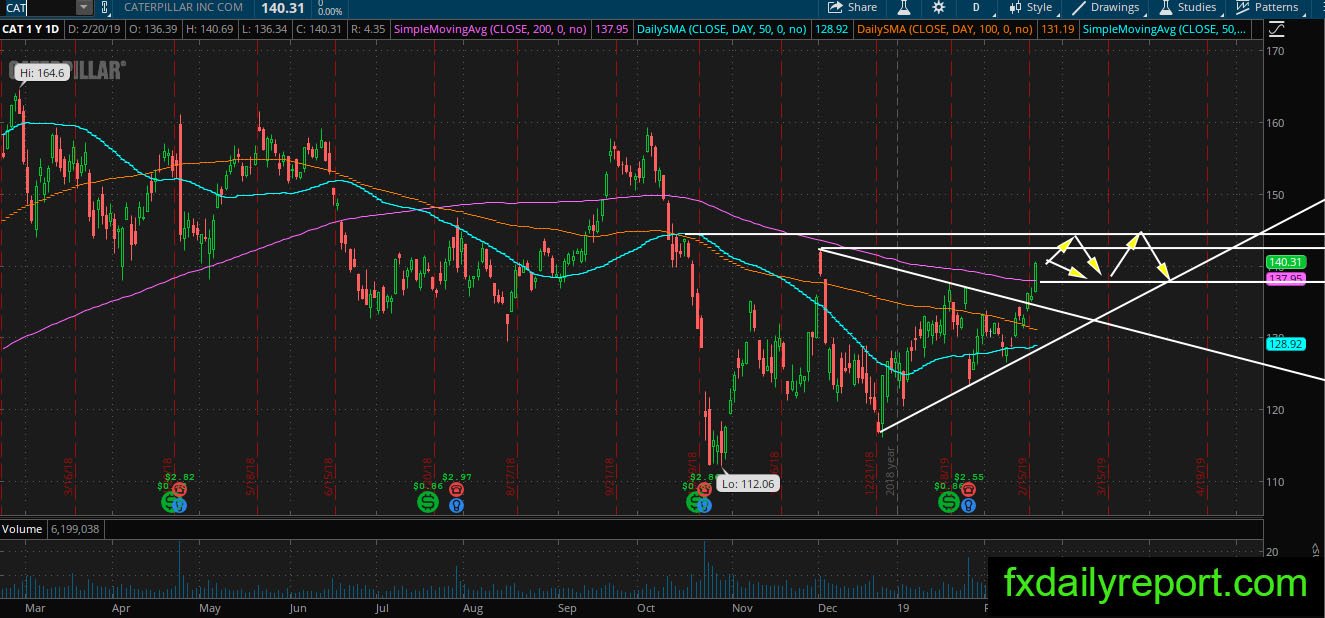Click the Share icon in the toolbar
The image size is (1325, 618).
click(x=835, y=7)
